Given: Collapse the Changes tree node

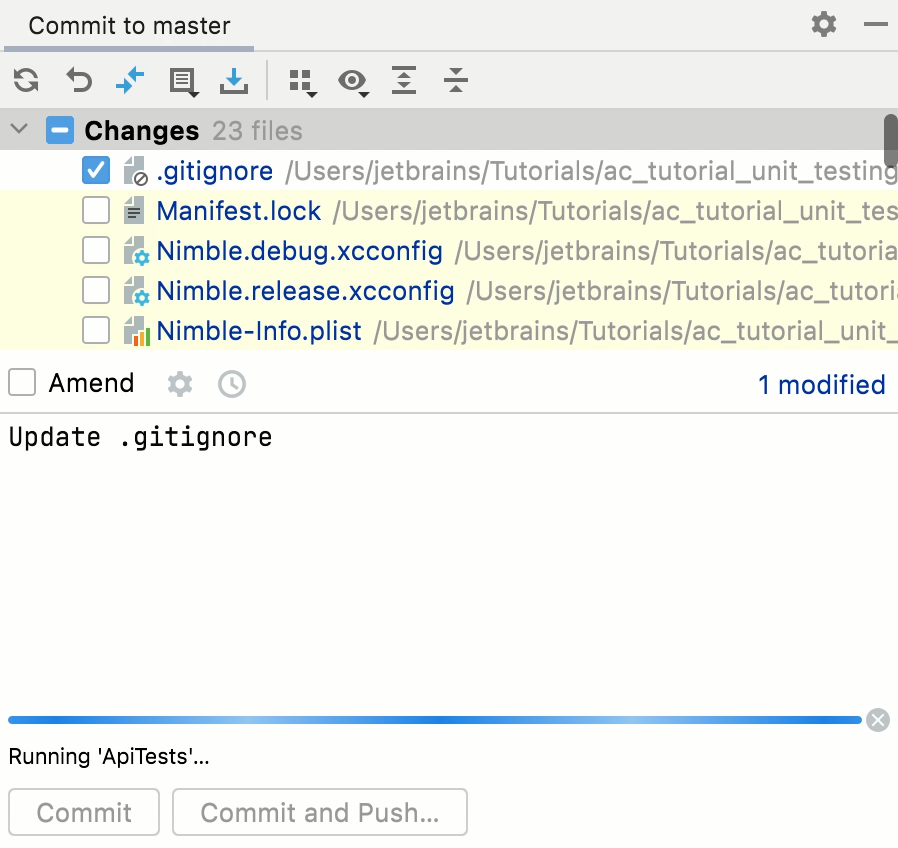Looking at the screenshot, I should point(18,130).
